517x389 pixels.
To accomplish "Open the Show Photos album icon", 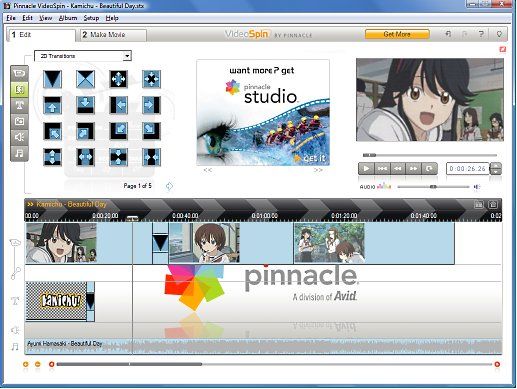I will point(19,121).
